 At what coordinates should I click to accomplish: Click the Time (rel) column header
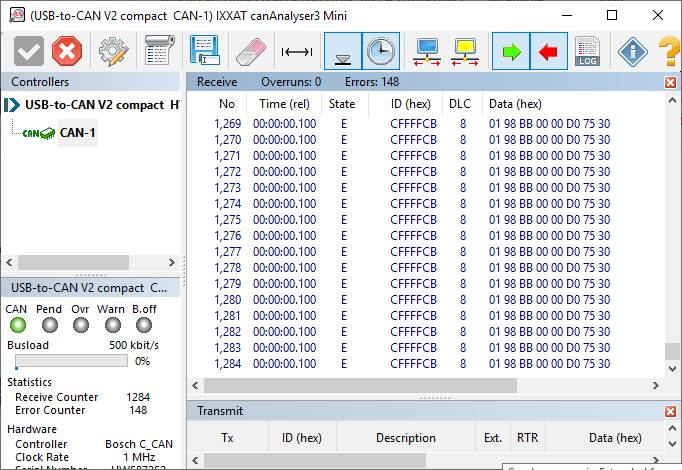click(284, 104)
